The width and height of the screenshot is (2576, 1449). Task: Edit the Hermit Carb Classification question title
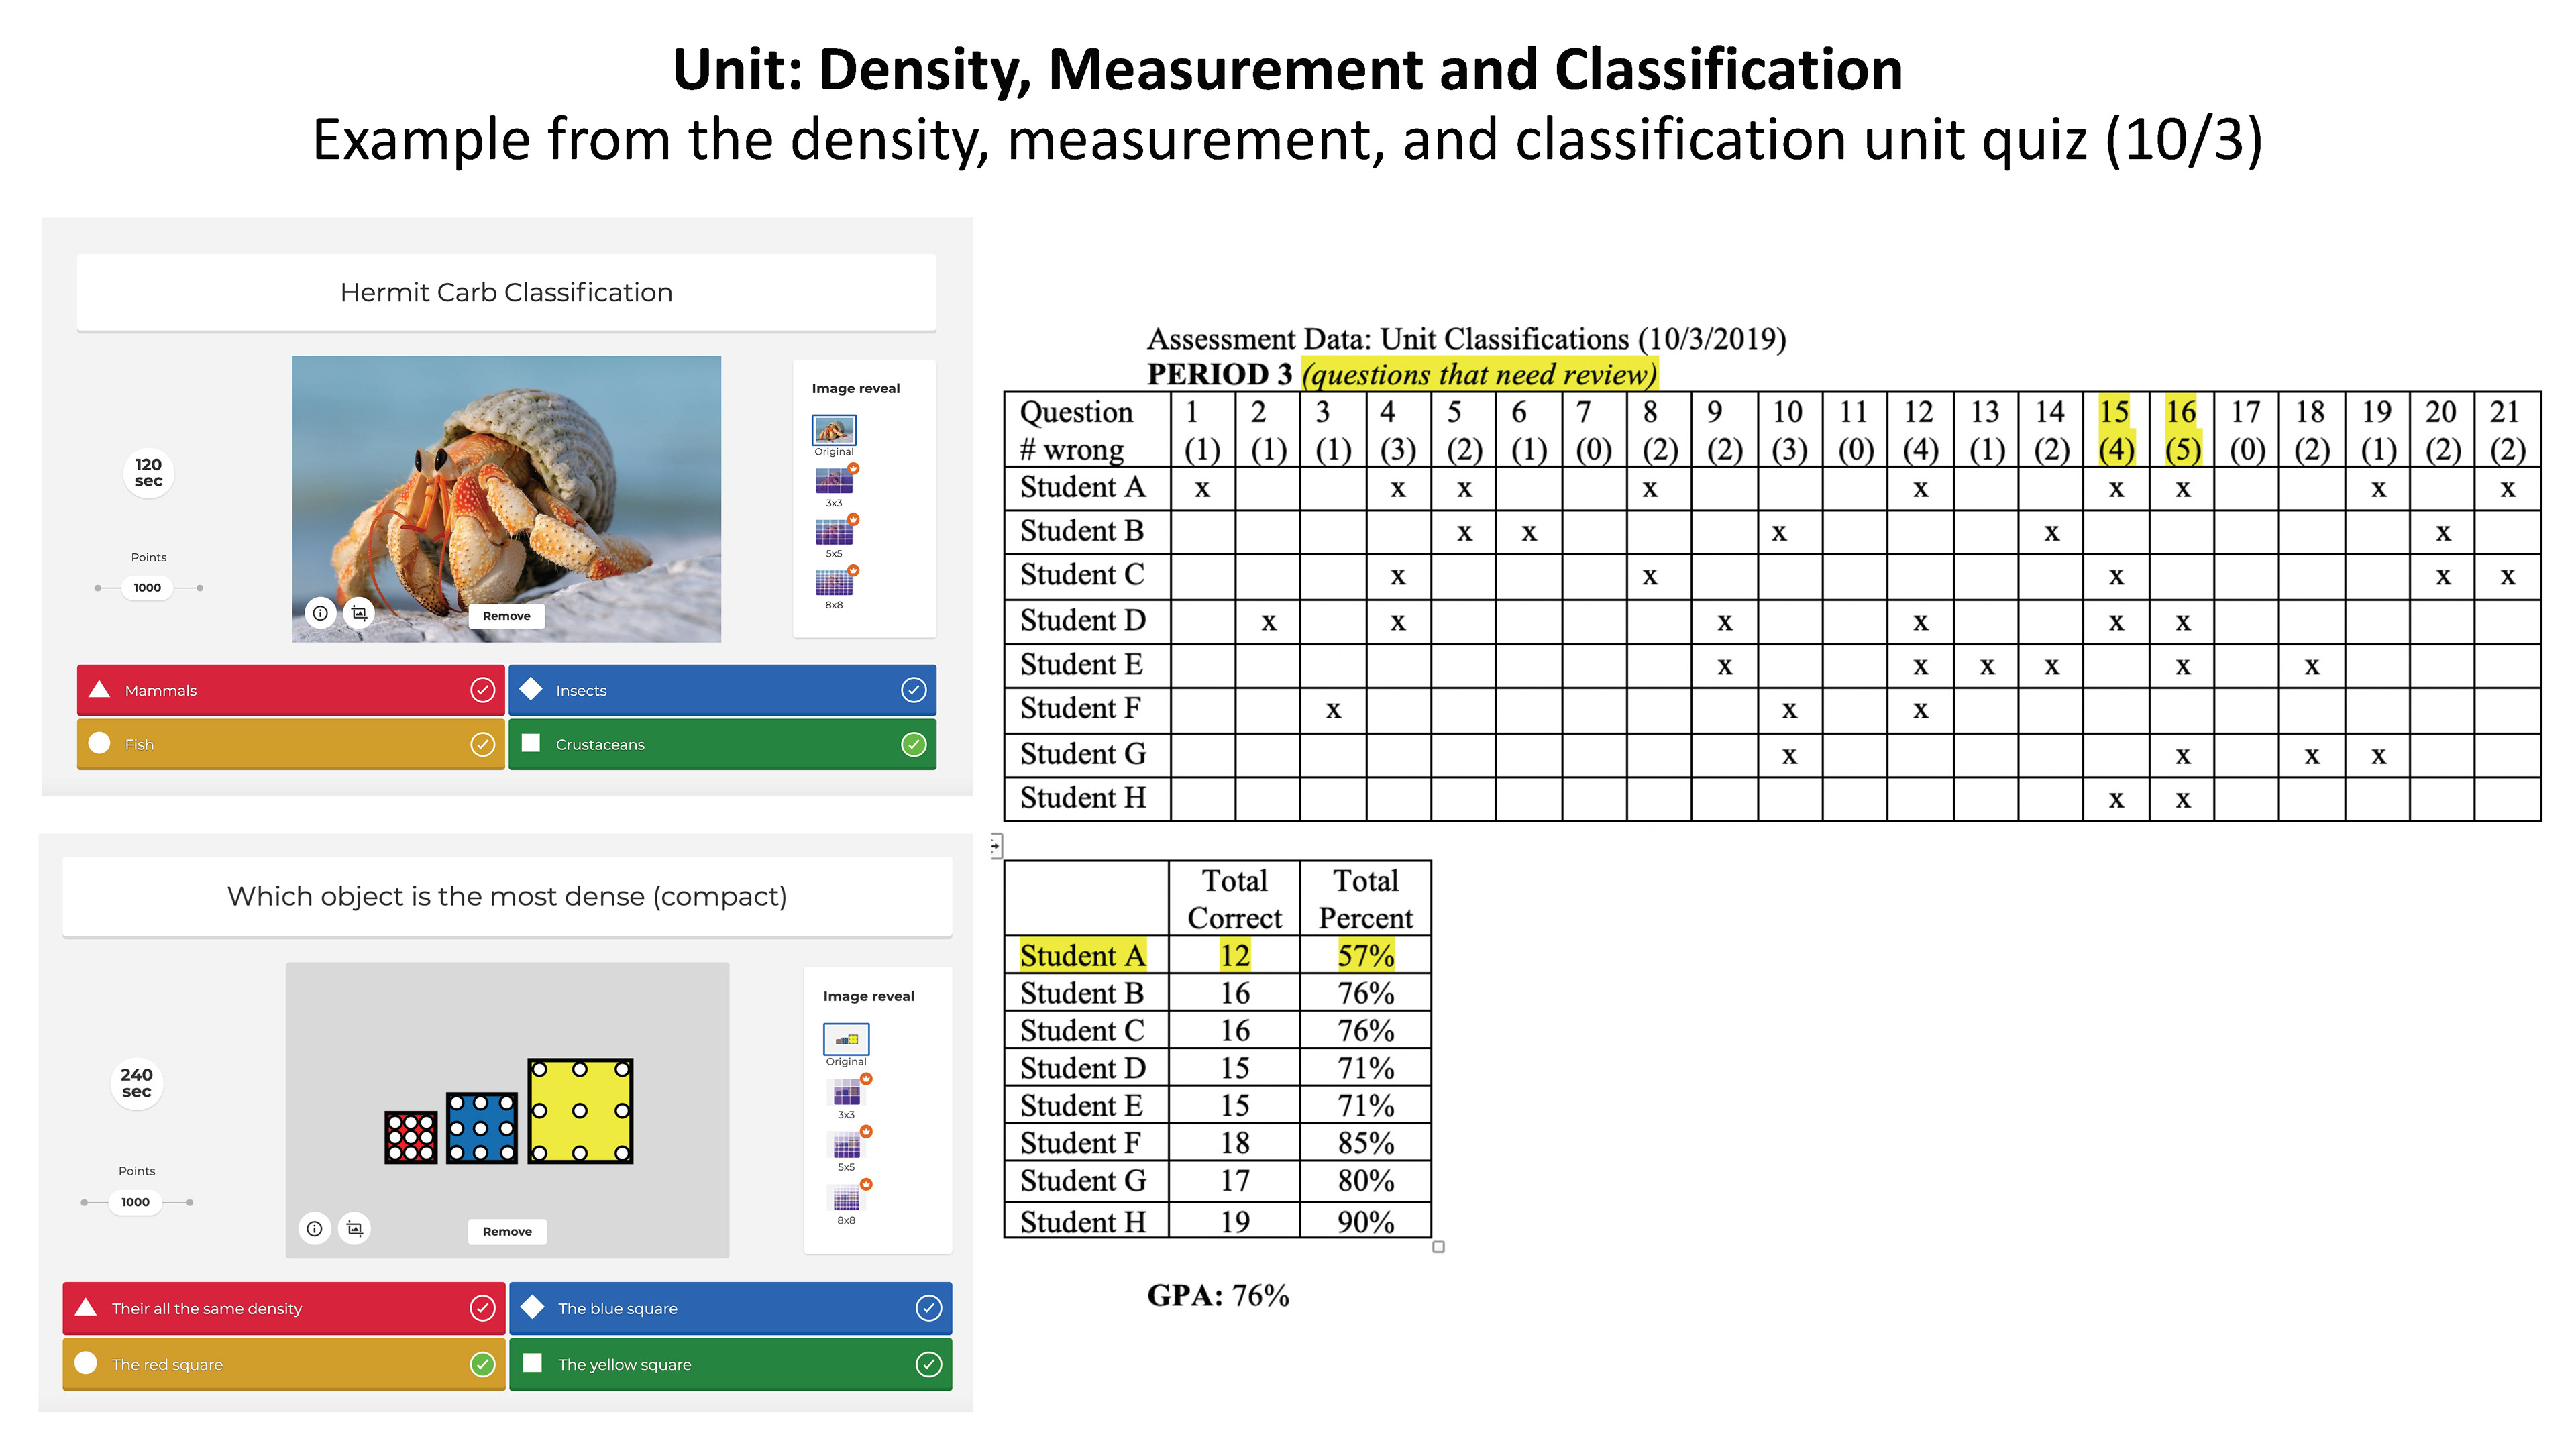(x=506, y=292)
